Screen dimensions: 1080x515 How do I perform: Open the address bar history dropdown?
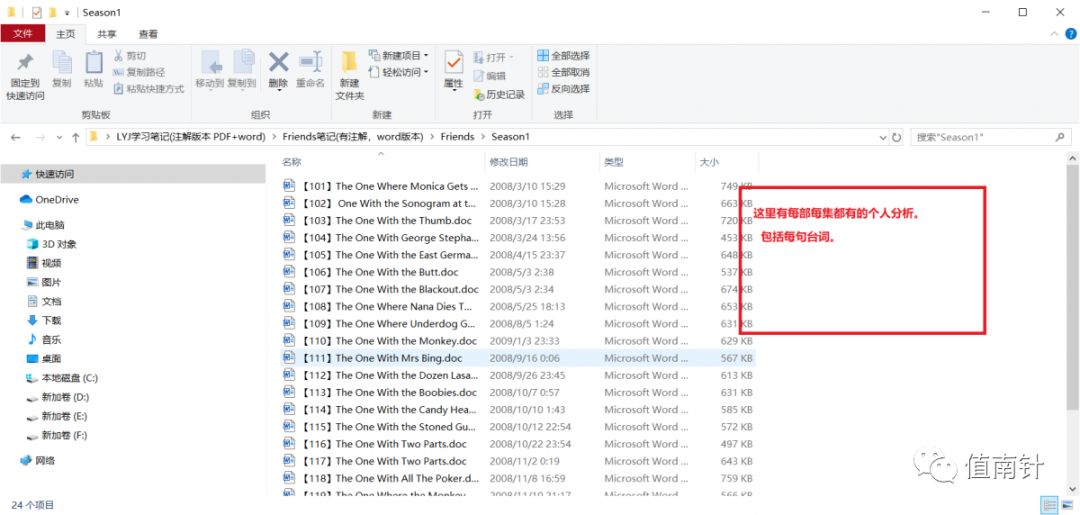click(884, 138)
